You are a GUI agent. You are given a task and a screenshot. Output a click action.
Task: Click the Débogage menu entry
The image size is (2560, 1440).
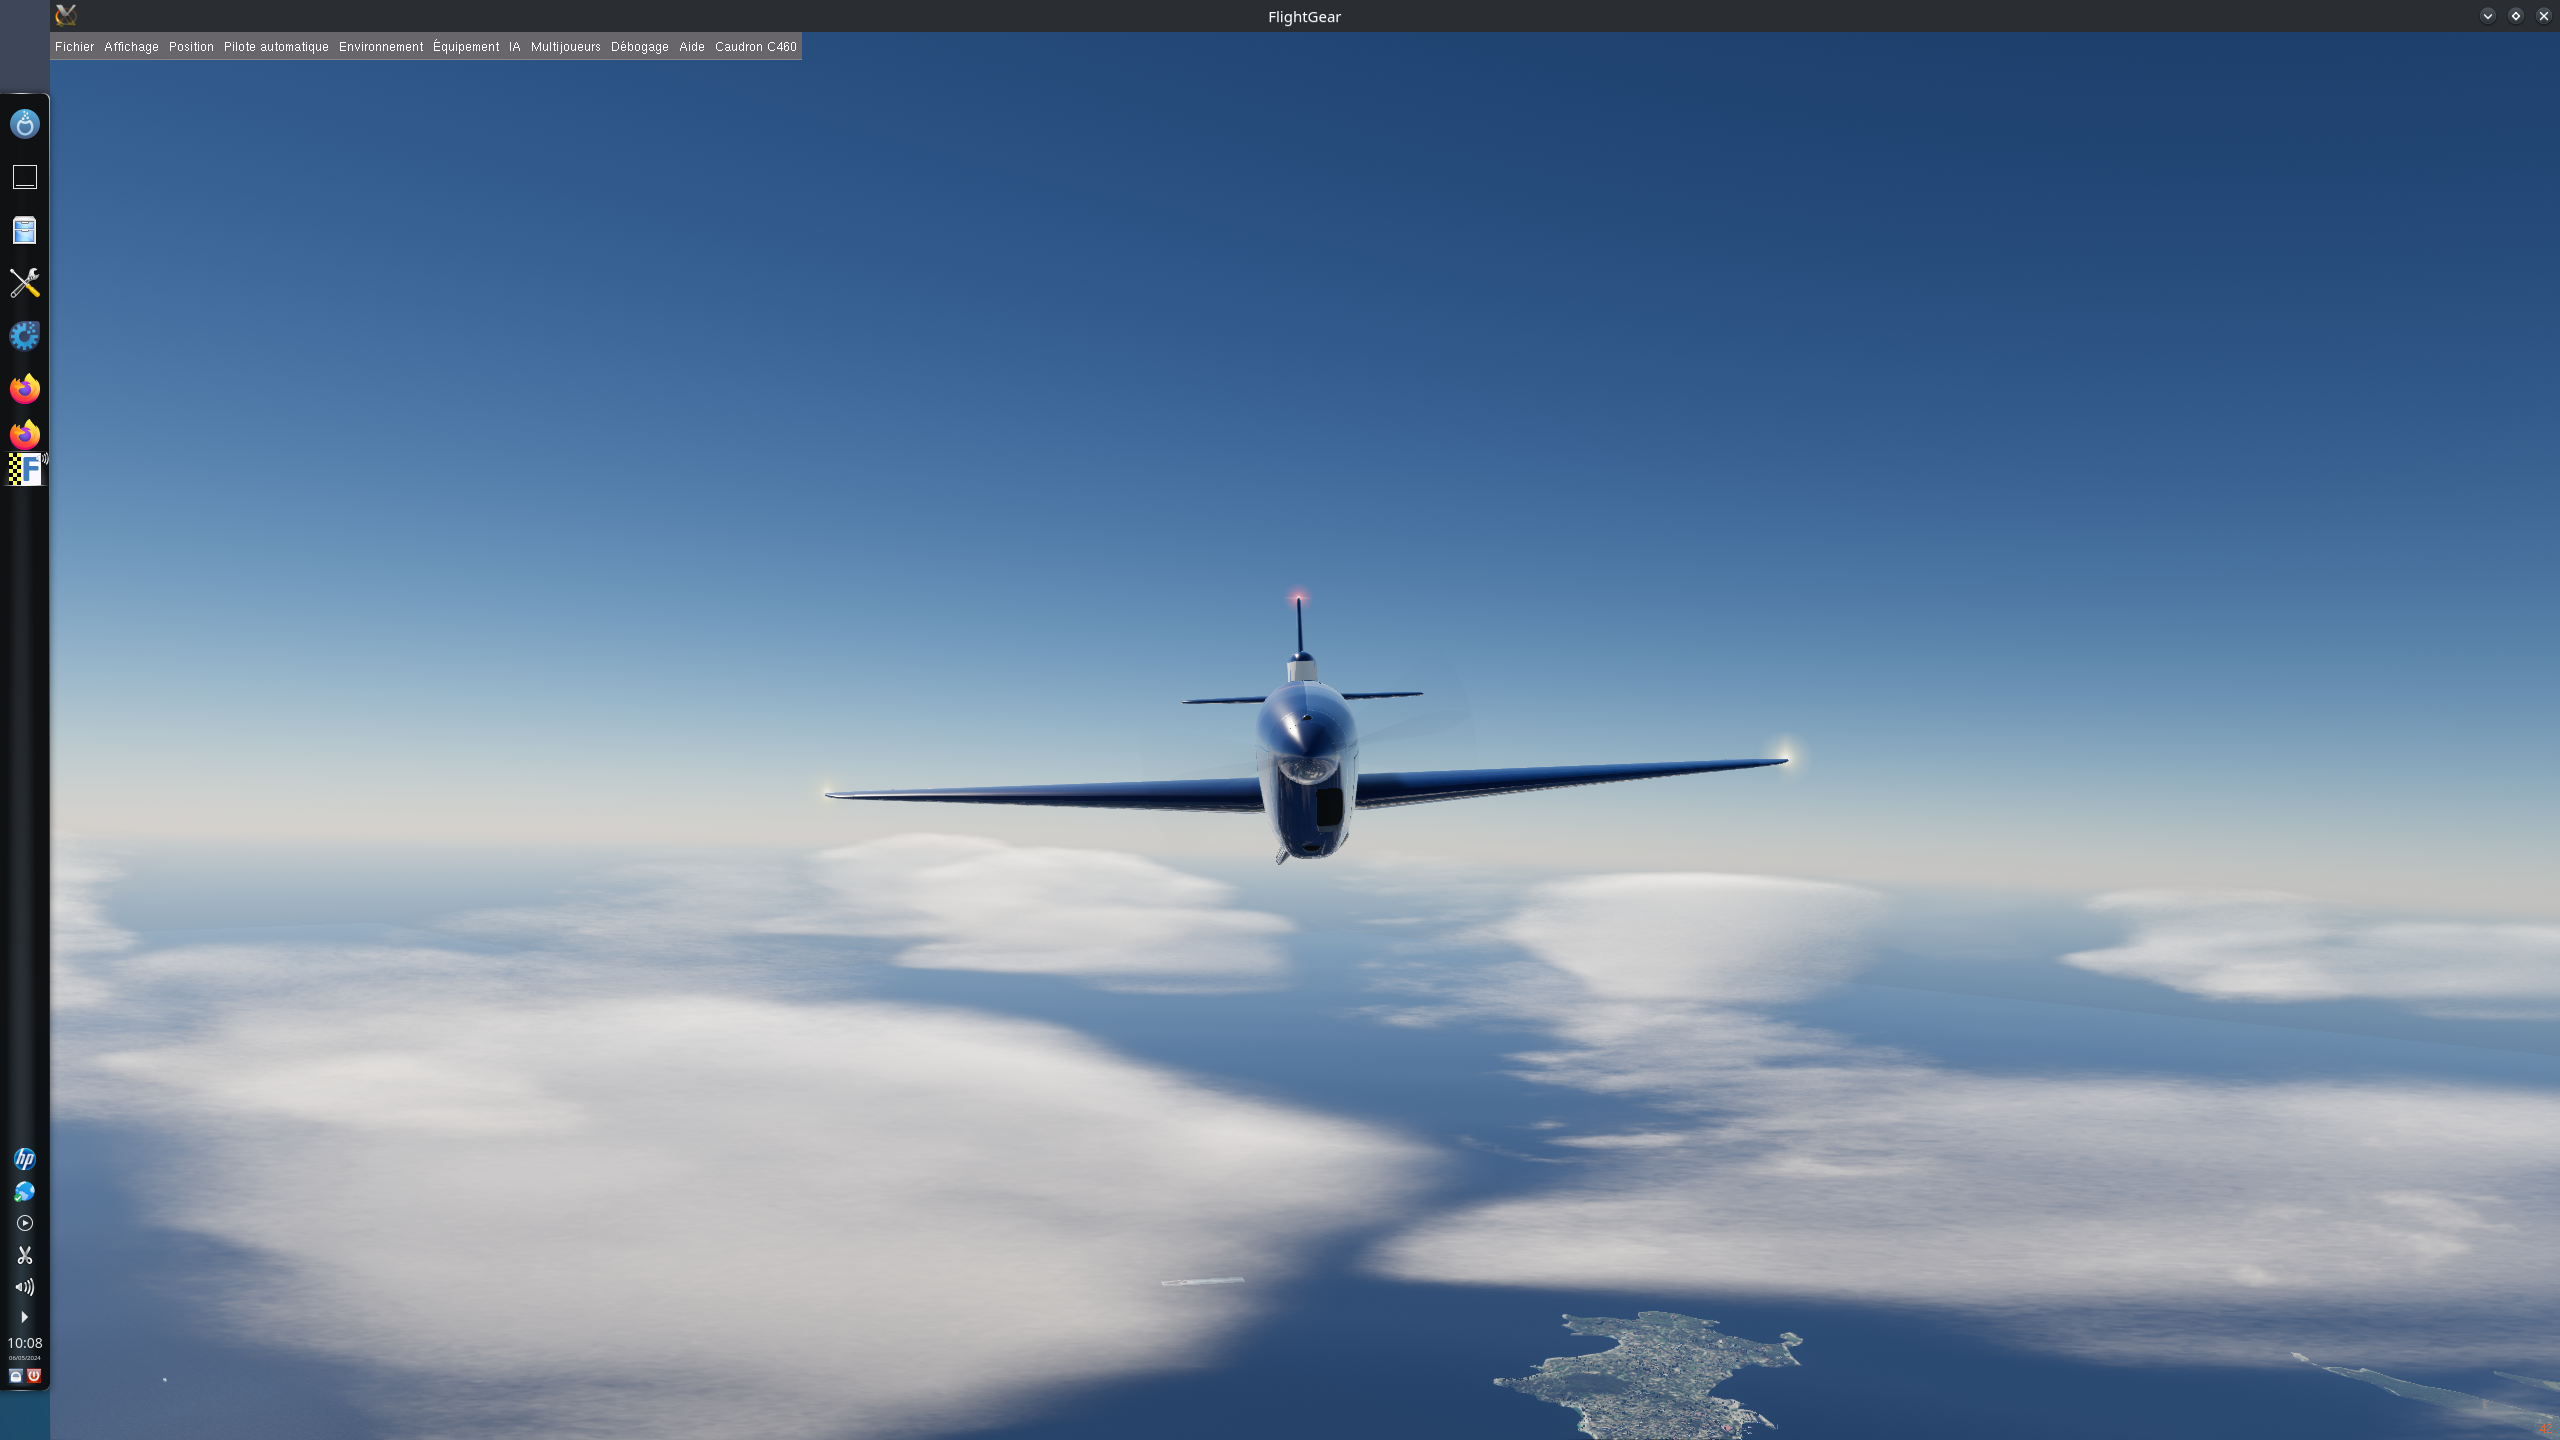click(x=639, y=47)
